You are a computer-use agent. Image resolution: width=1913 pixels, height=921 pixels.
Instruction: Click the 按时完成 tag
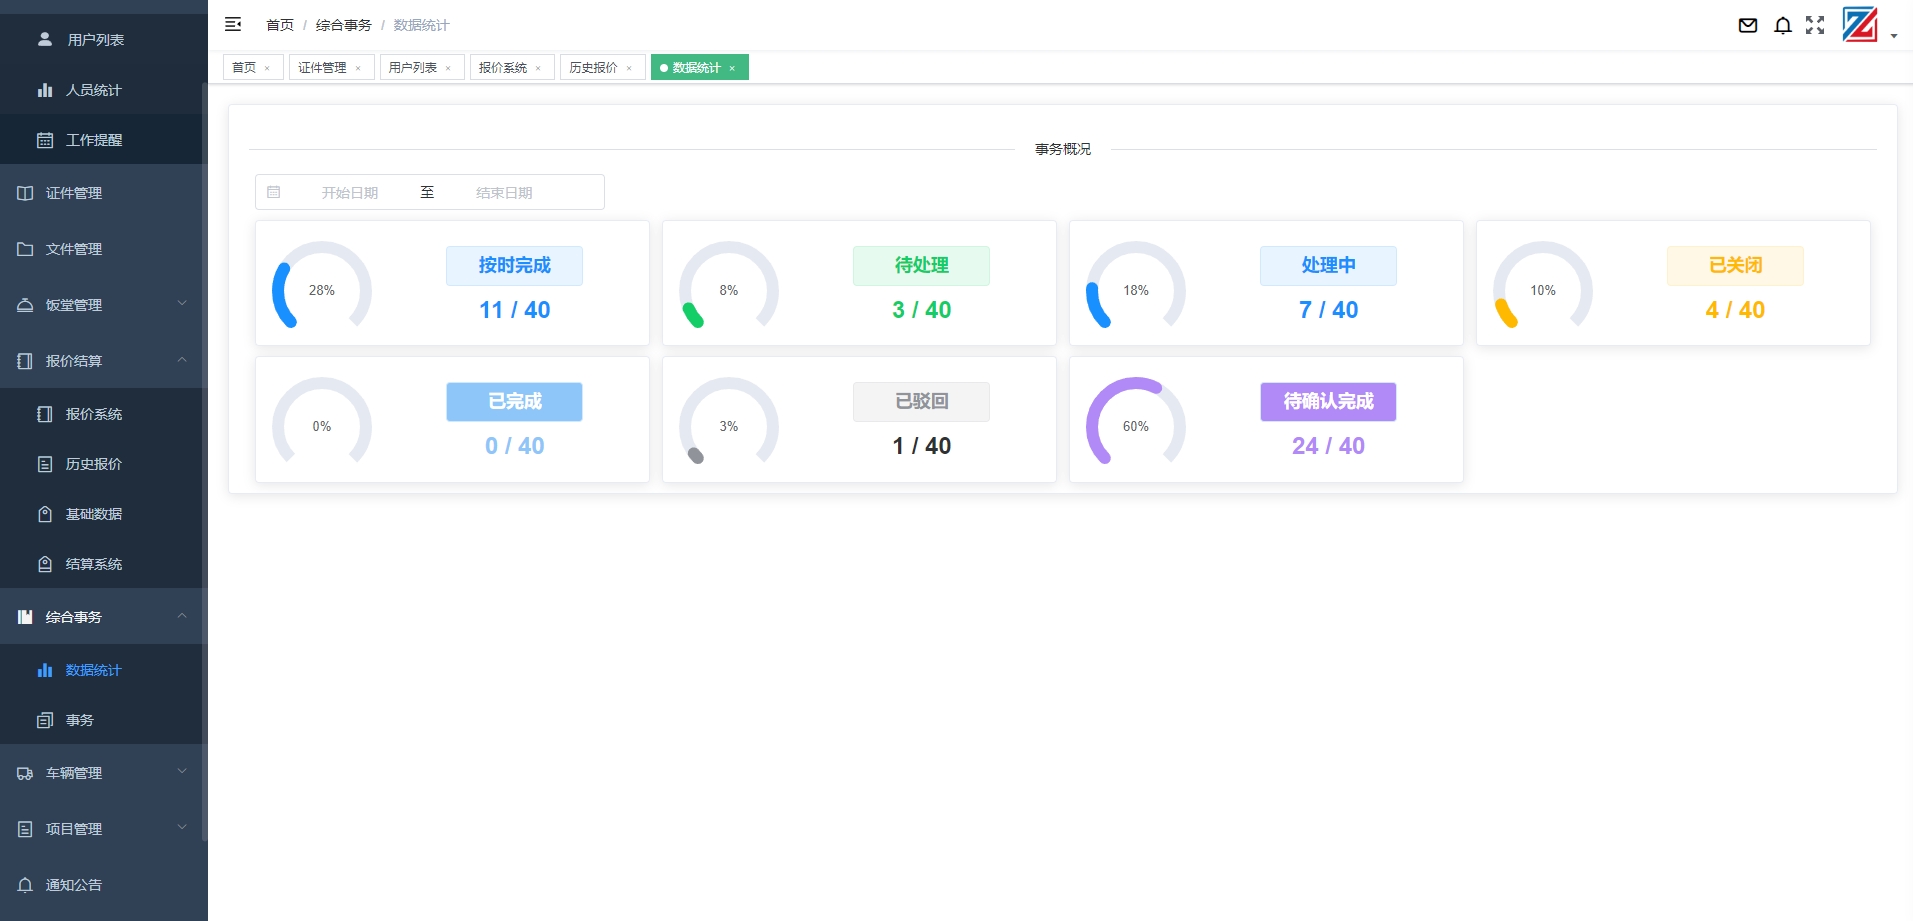tap(514, 265)
